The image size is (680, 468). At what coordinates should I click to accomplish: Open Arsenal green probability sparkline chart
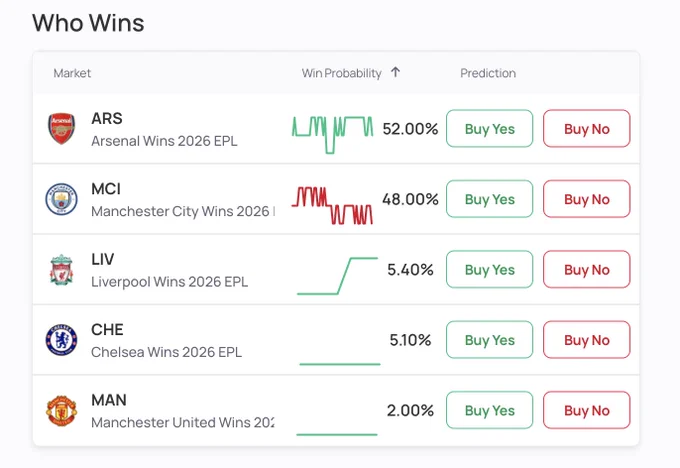point(332,134)
